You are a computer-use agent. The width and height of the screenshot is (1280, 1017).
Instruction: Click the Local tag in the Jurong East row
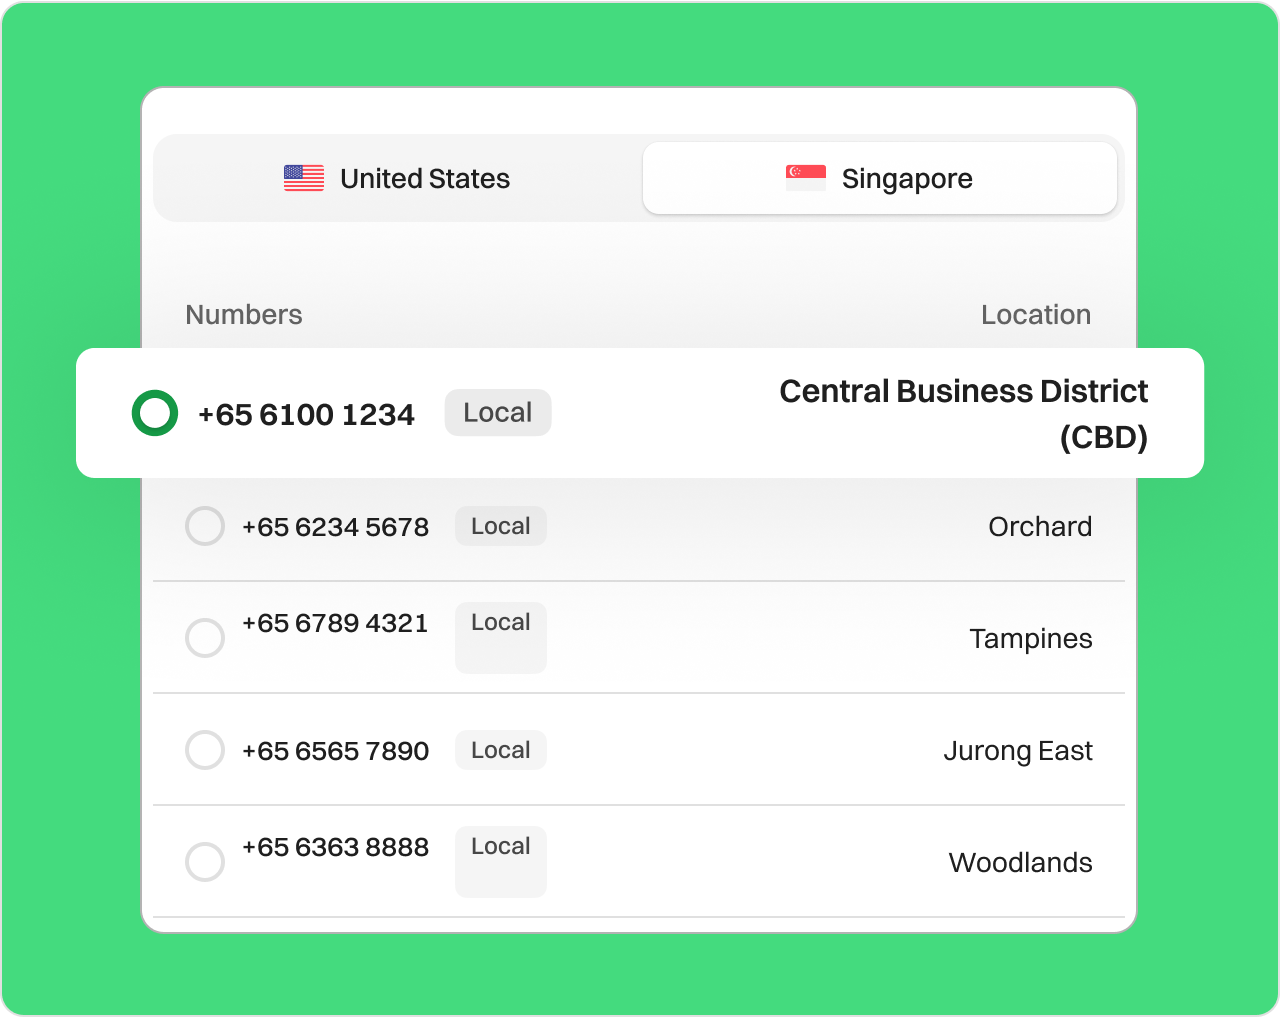[501, 750]
